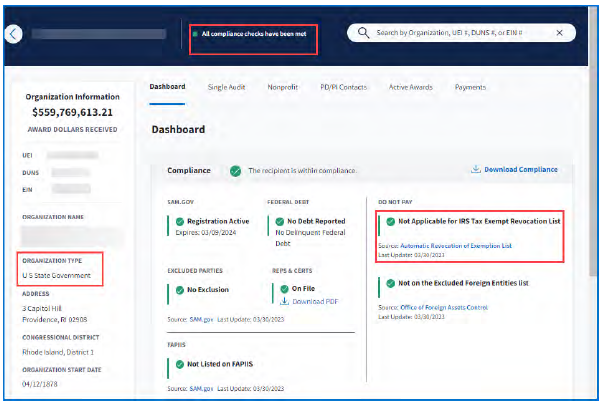This screenshot has height=402, width=601.
Task: Go to the PD/PI Contacts tab
Action: click(343, 87)
